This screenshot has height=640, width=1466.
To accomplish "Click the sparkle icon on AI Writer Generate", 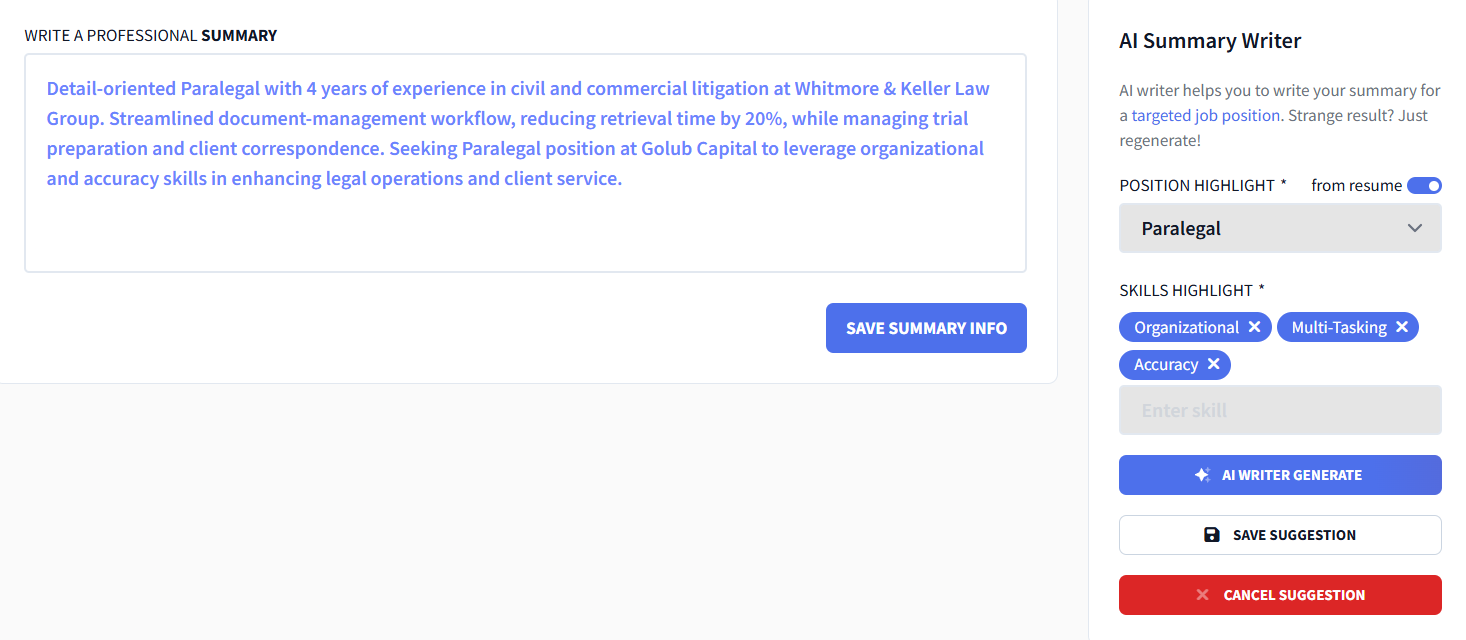I will (x=1201, y=475).
